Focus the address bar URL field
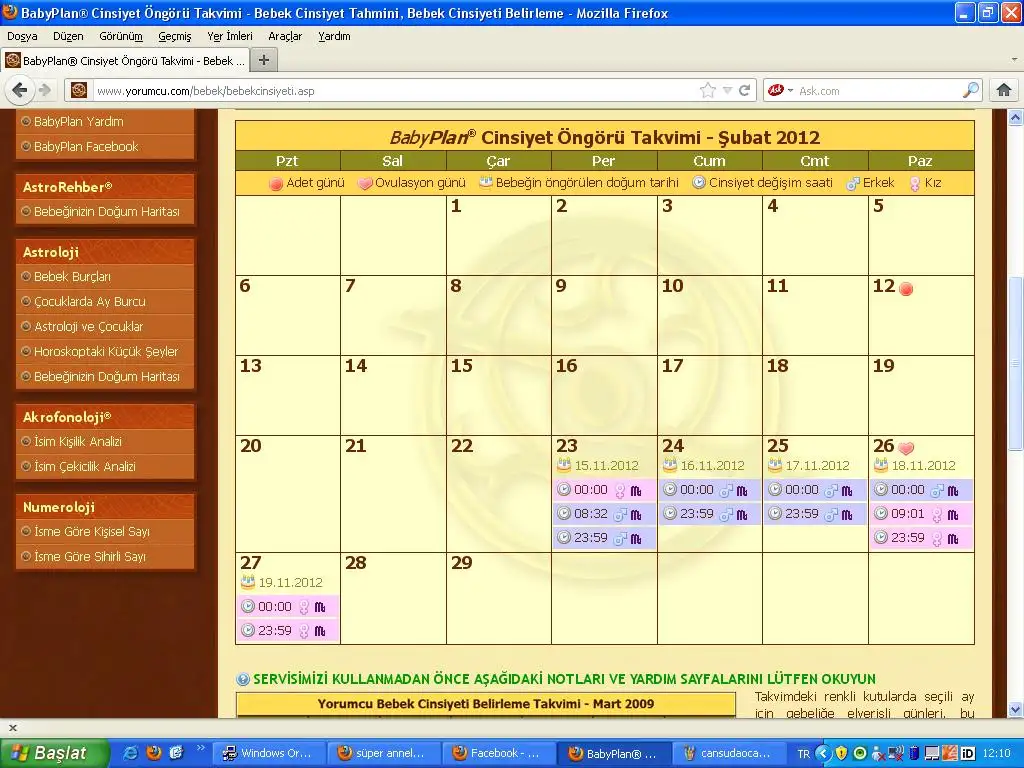 [x=392, y=91]
